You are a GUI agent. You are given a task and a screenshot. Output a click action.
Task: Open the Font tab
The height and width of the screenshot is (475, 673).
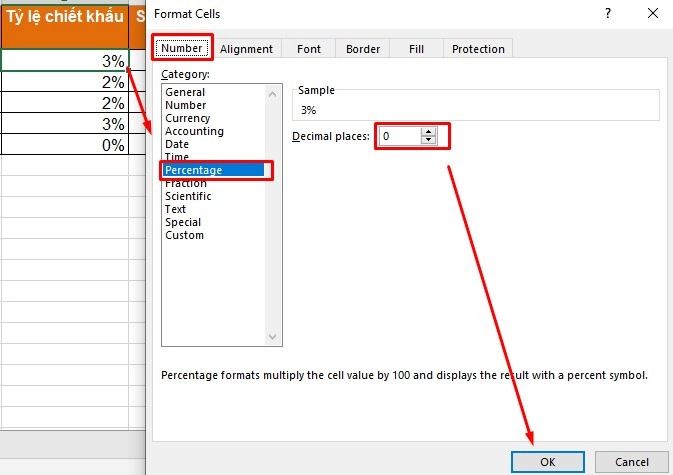pyautogui.click(x=309, y=49)
